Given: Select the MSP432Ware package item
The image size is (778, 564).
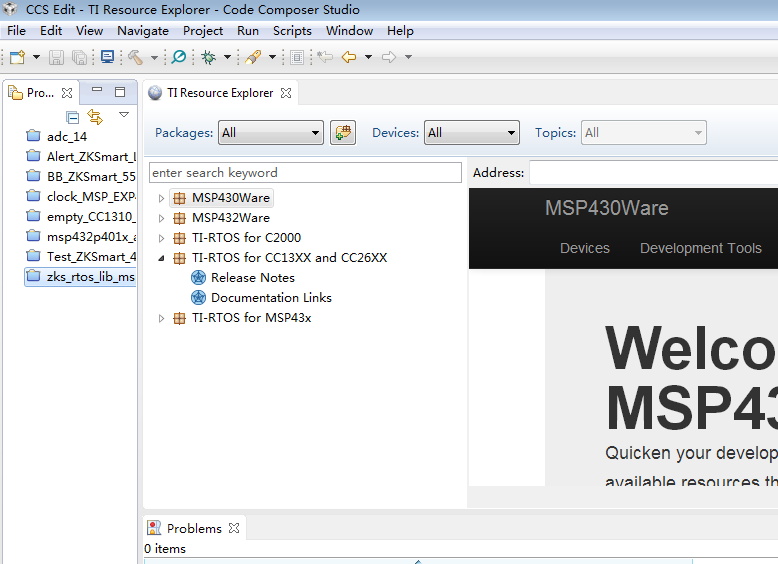Looking at the screenshot, I should (x=221, y=218).
